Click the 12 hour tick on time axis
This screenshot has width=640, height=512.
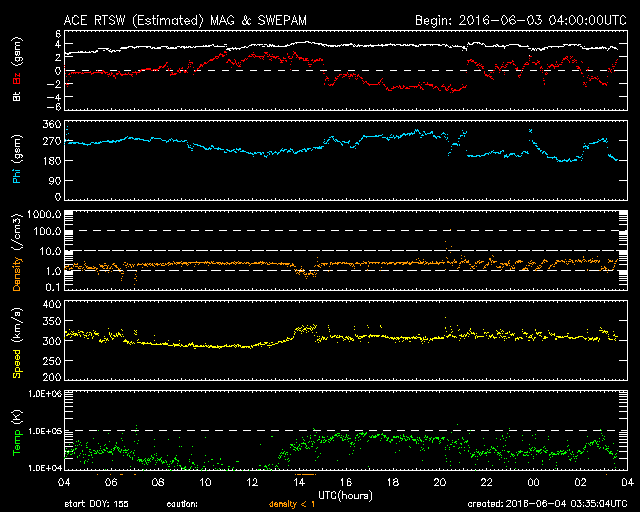252,481
